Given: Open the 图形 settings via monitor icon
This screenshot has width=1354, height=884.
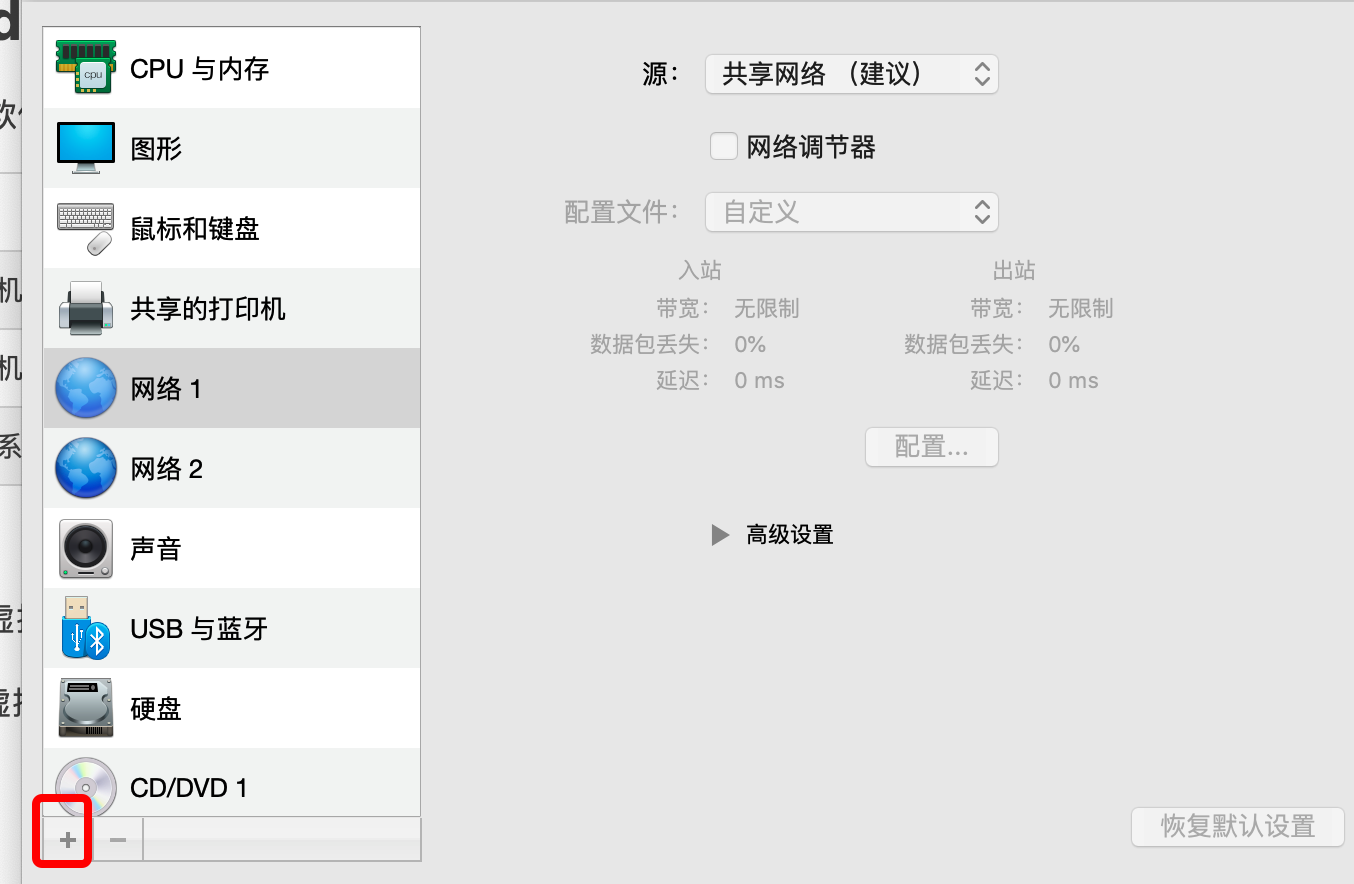Looking at the screenshot, I should [85, 147].
